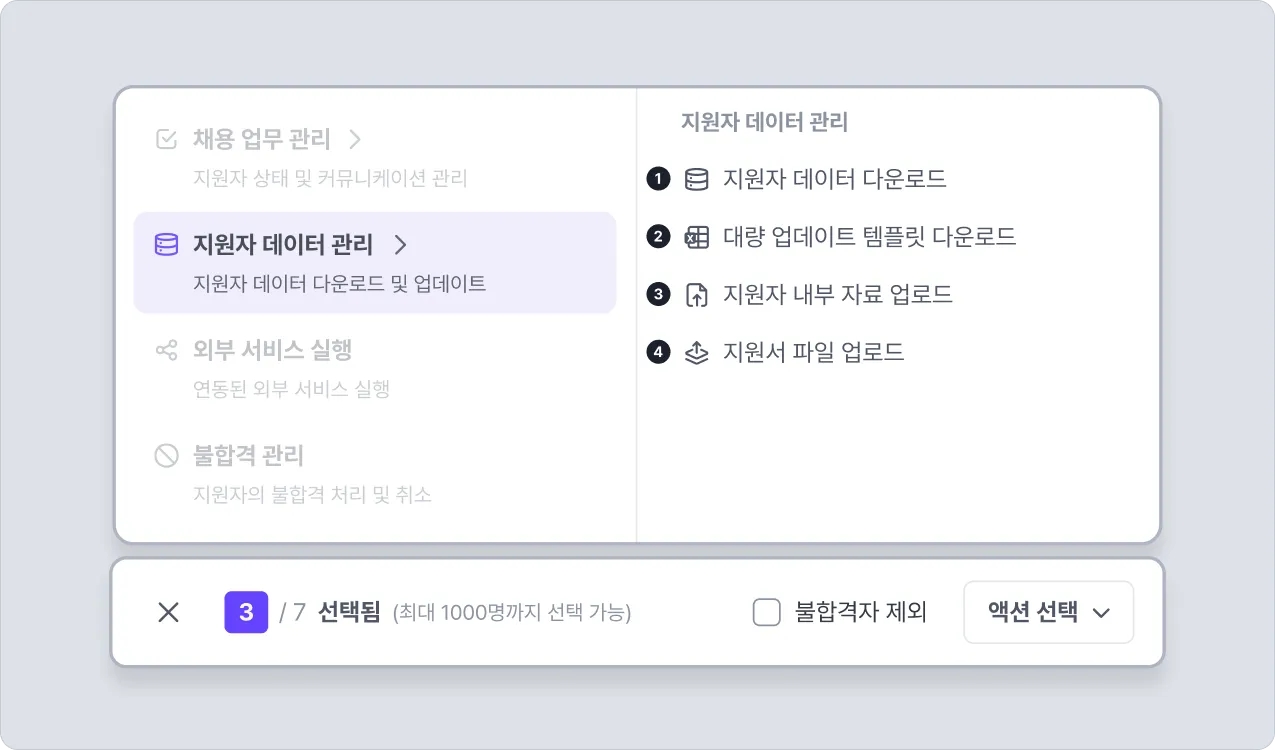Viewport: 1275px width, 750px height.
Task: Click the file upload icon for 내부 자료
Action: 696,295
